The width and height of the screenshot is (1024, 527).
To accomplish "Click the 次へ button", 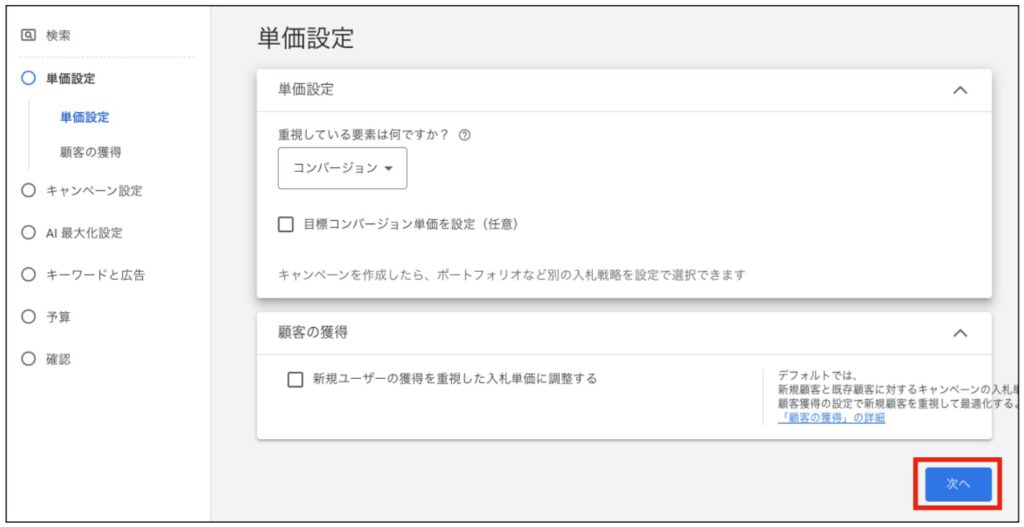I will [x=957, y=484].
